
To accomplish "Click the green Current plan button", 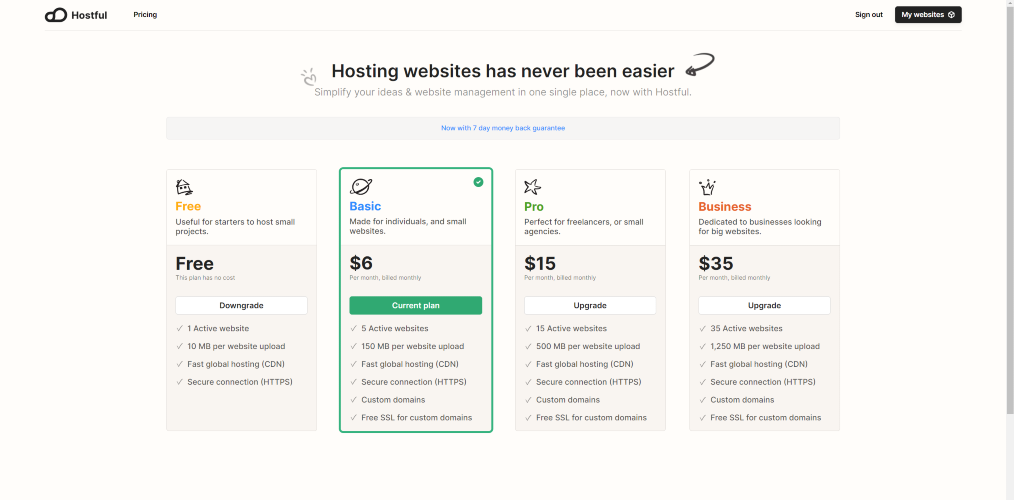I will point(416,305).
